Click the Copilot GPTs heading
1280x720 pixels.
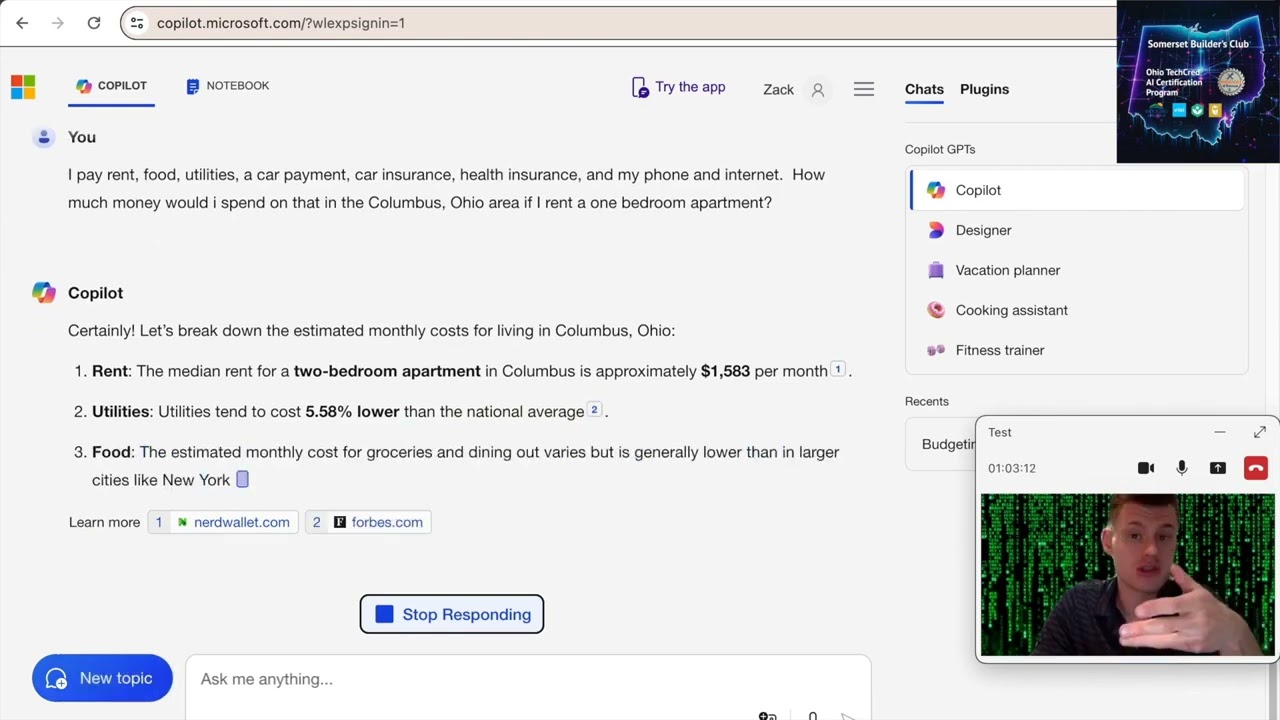[940, 149]
